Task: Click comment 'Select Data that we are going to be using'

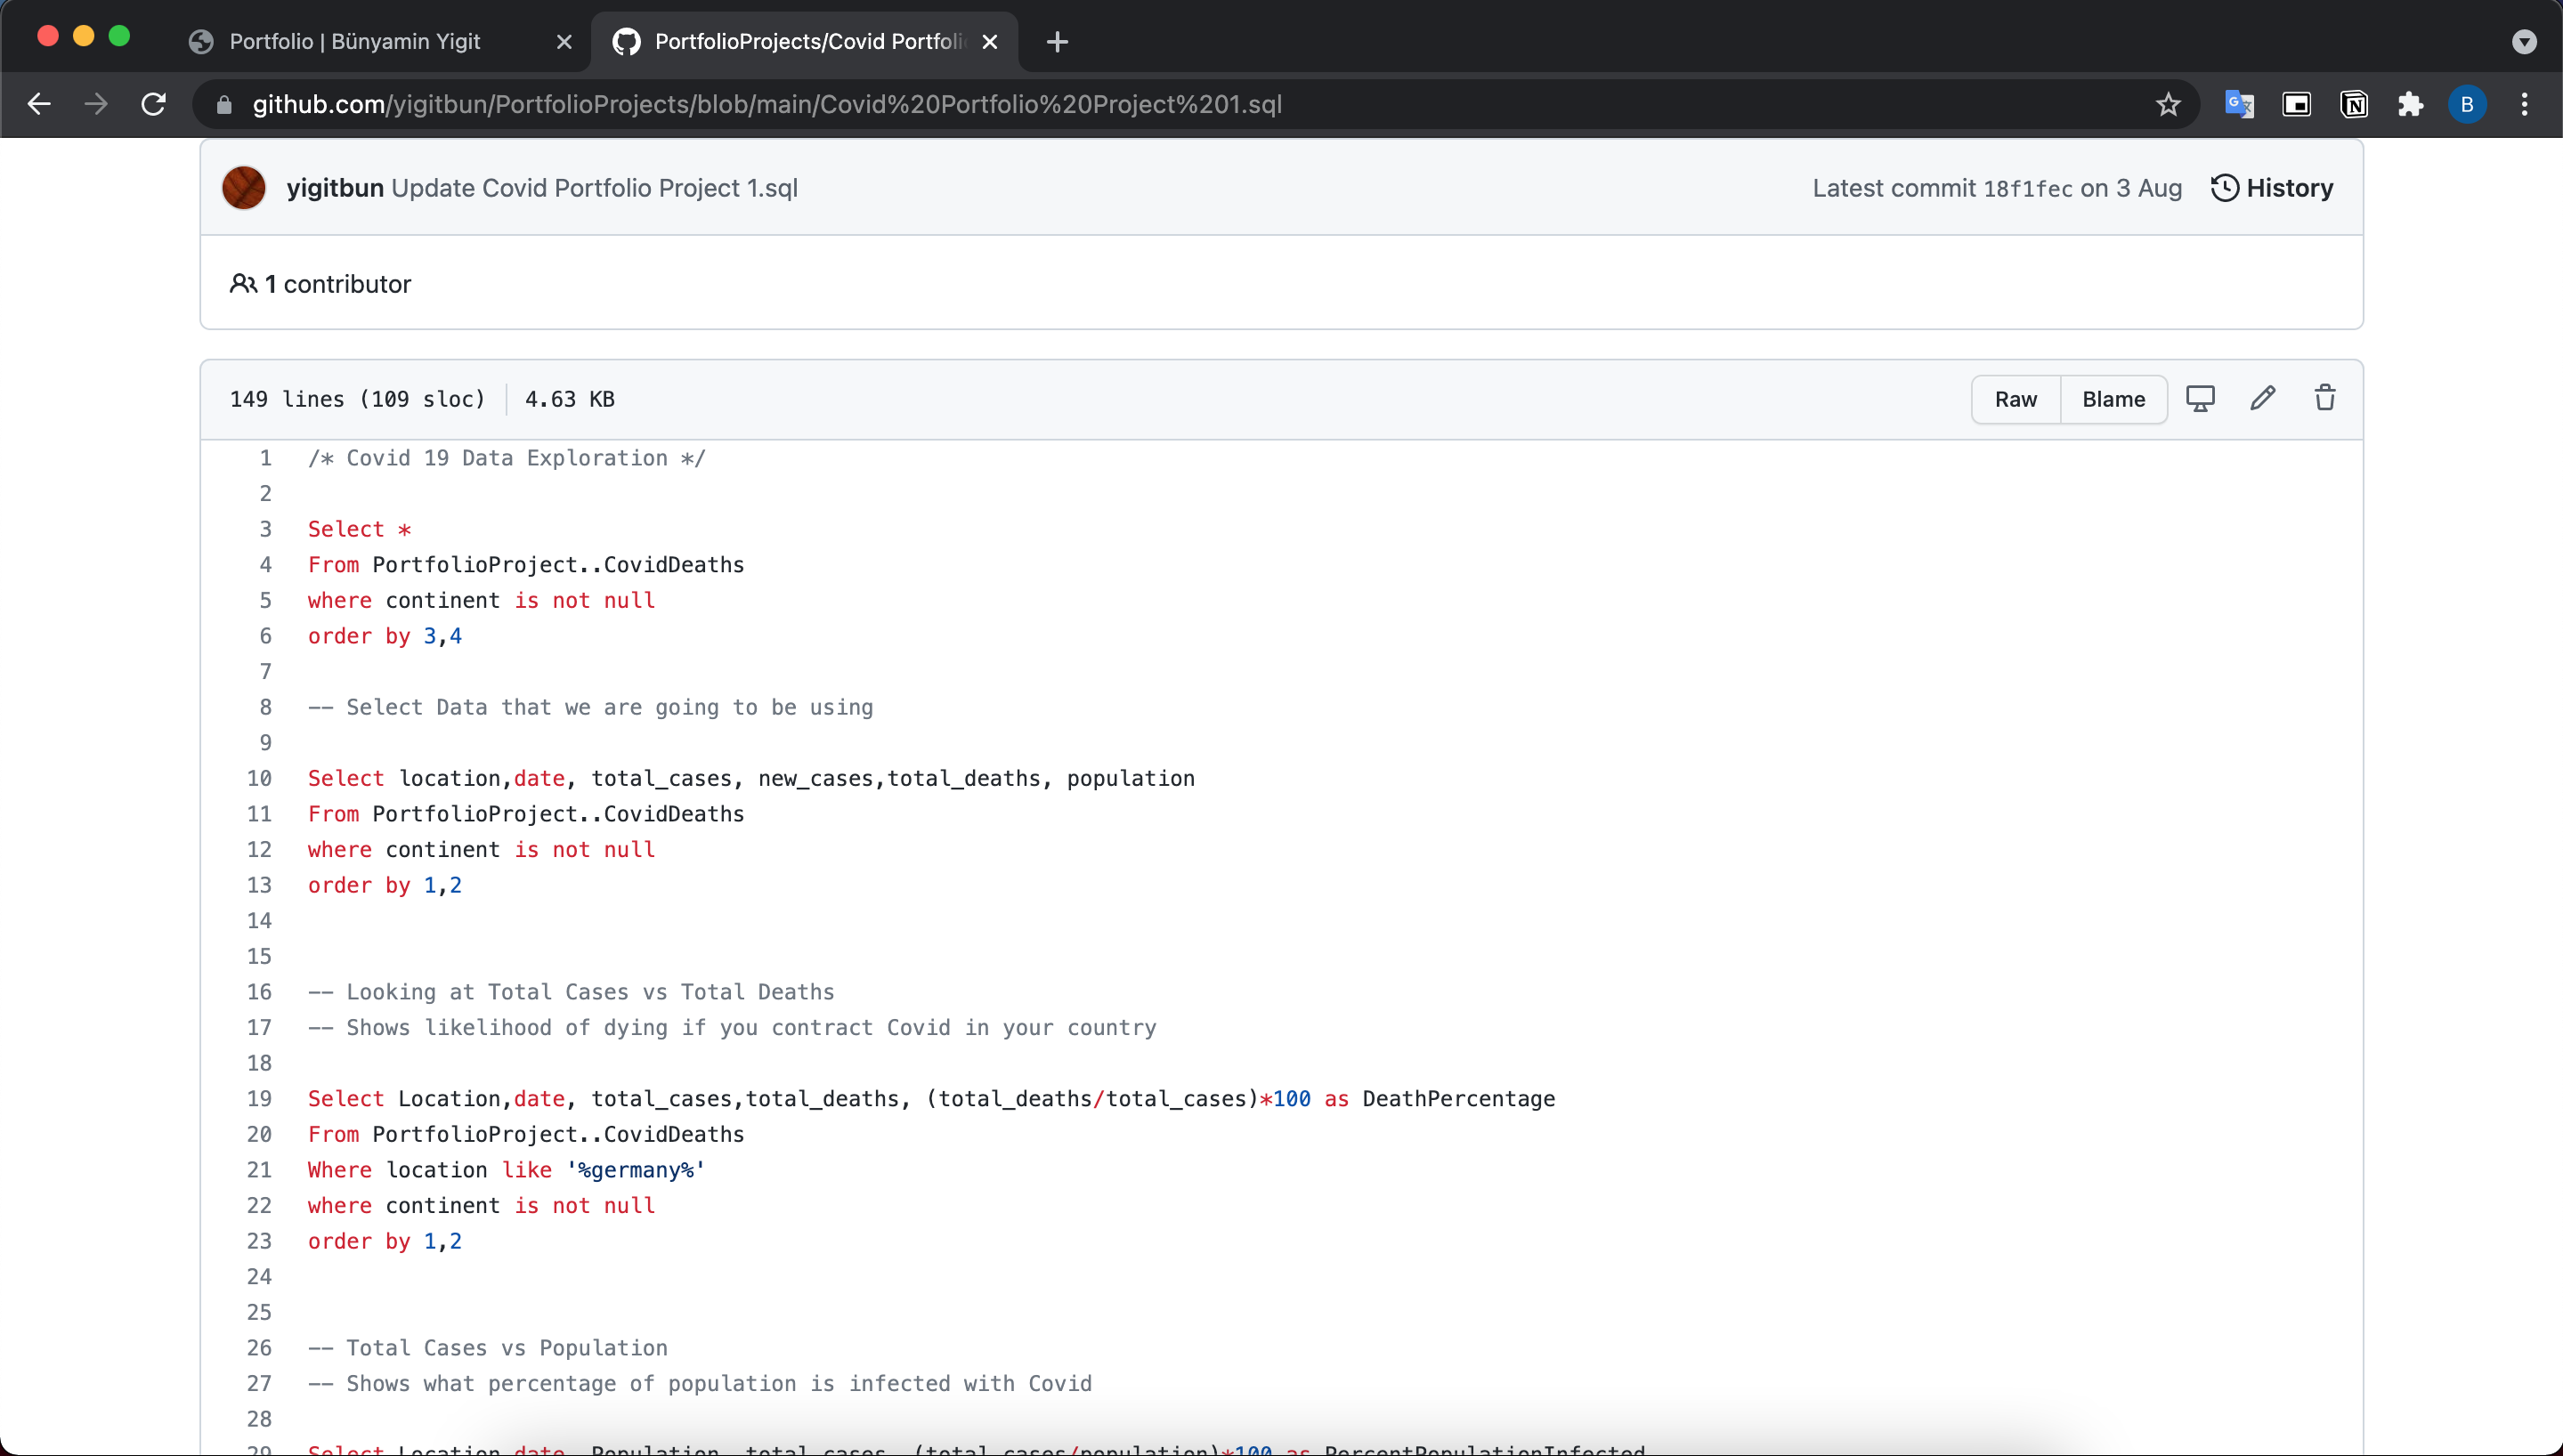Action: point(591,707)
